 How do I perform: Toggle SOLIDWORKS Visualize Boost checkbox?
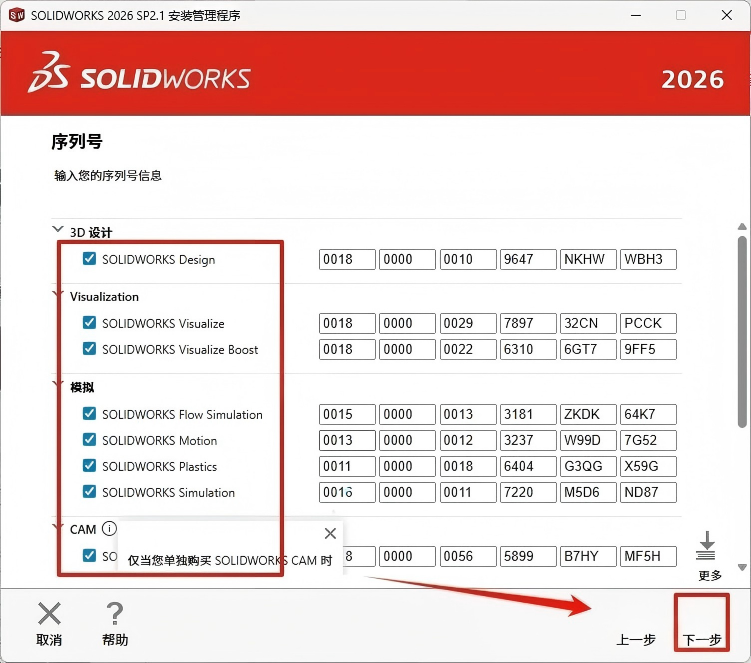[x=90, y=349]
